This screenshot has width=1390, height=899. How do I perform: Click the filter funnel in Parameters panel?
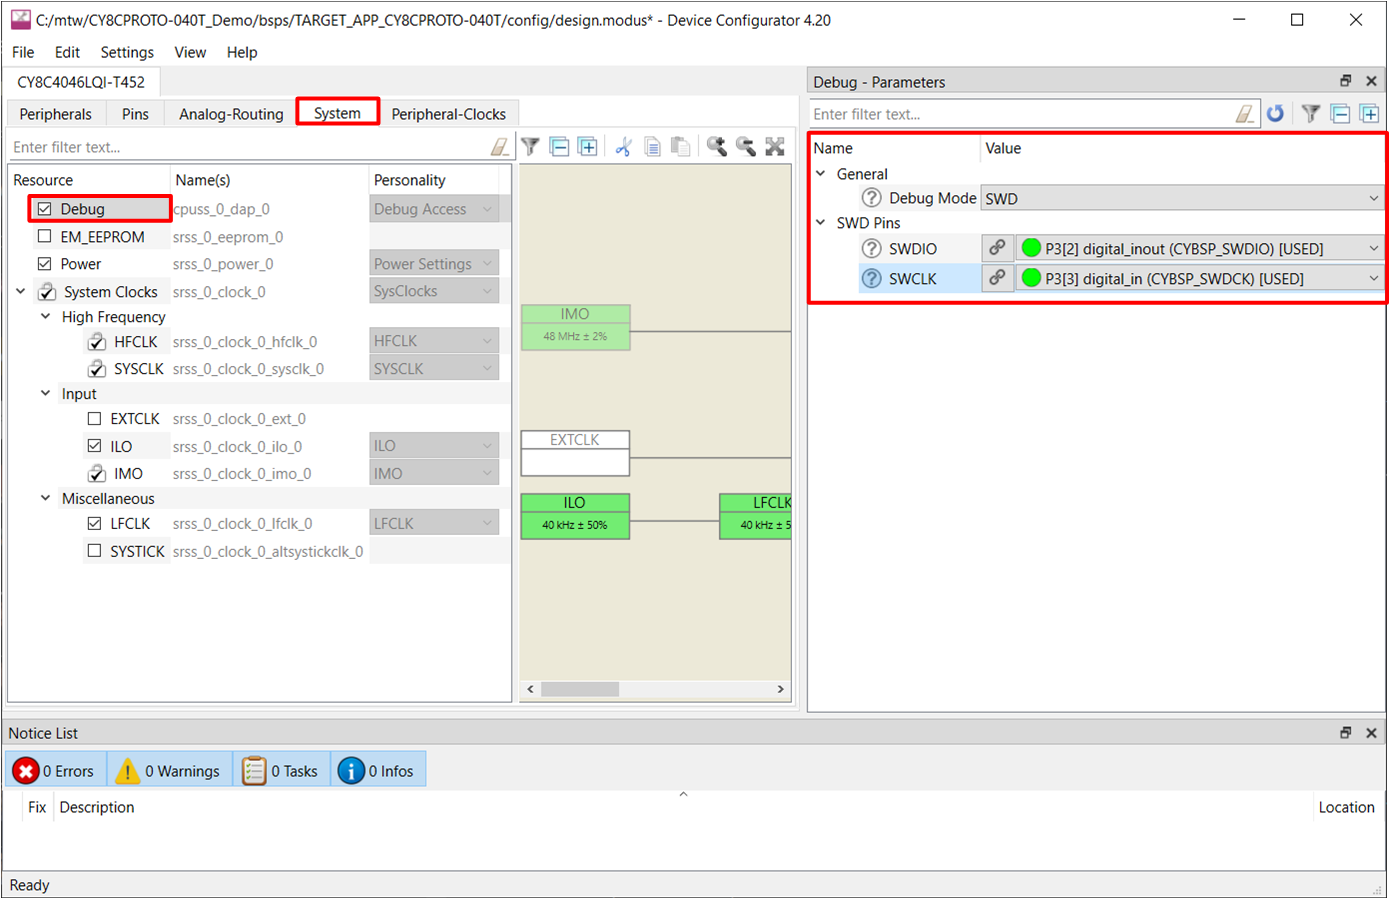(x=1311, y=114)
